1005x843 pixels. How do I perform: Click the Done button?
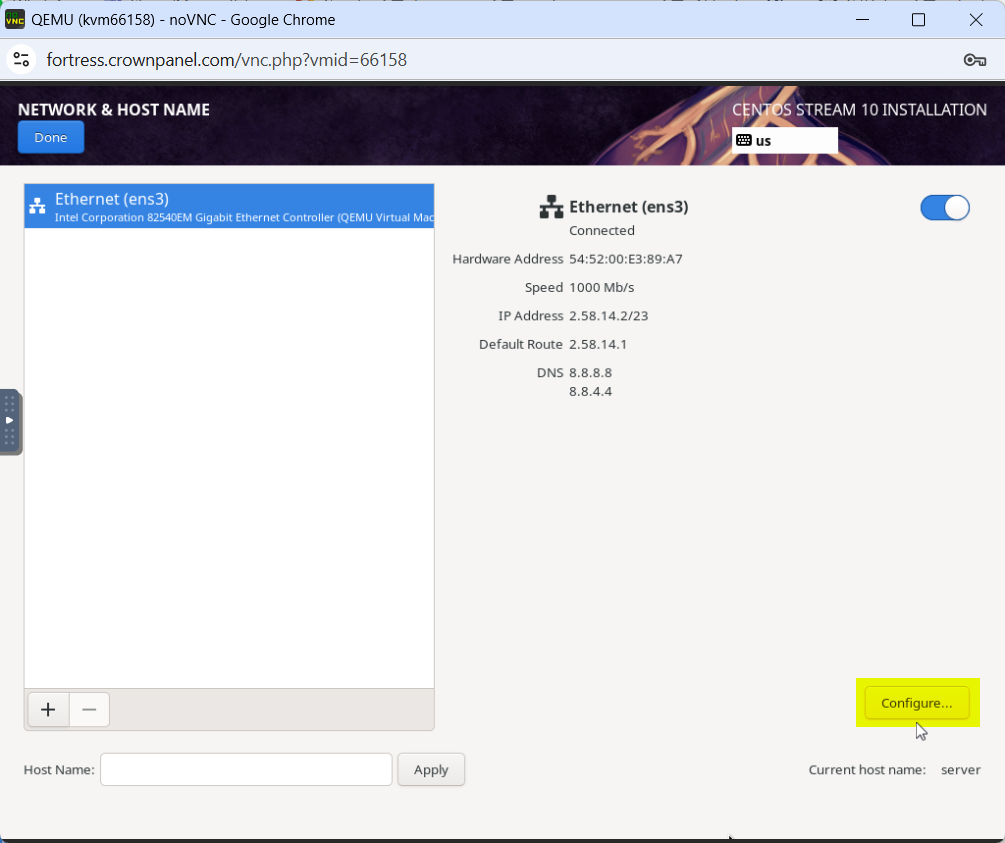coord(51,137)
